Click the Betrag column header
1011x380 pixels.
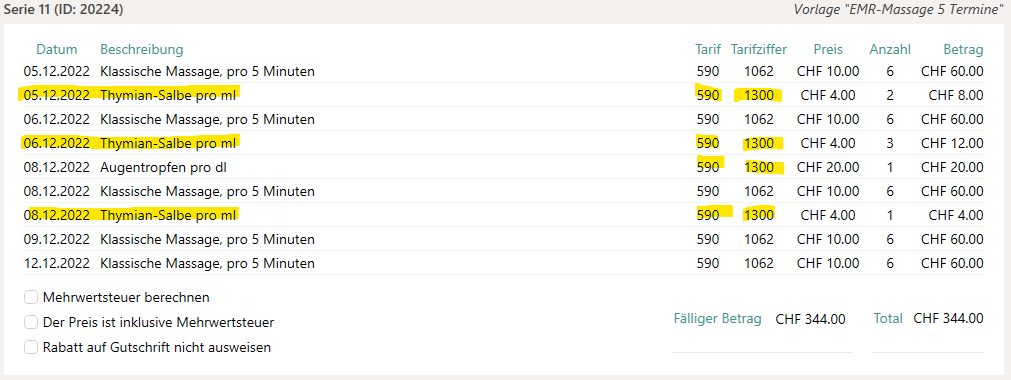[963, 50]
